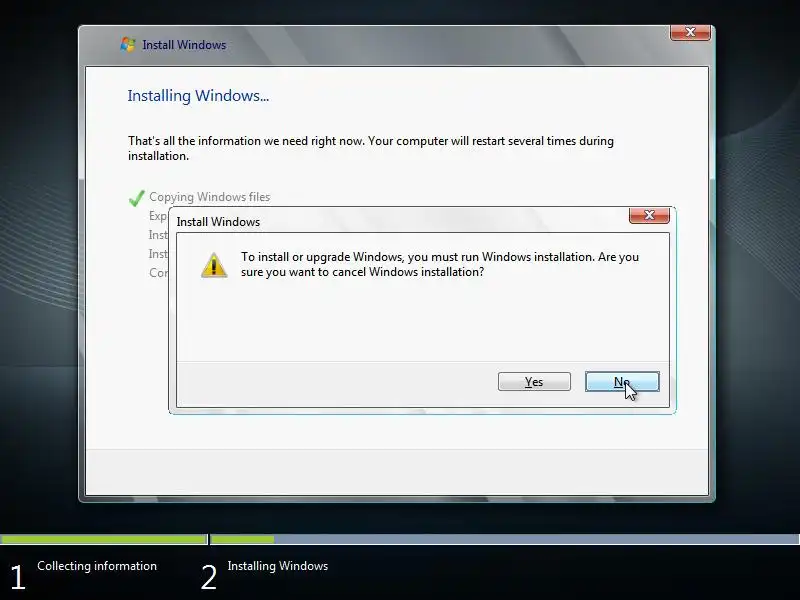Click the 'Installing Windows' stage label at bottom
The width and height of the screenshot is (800, 600).
[x=278, y=566]
